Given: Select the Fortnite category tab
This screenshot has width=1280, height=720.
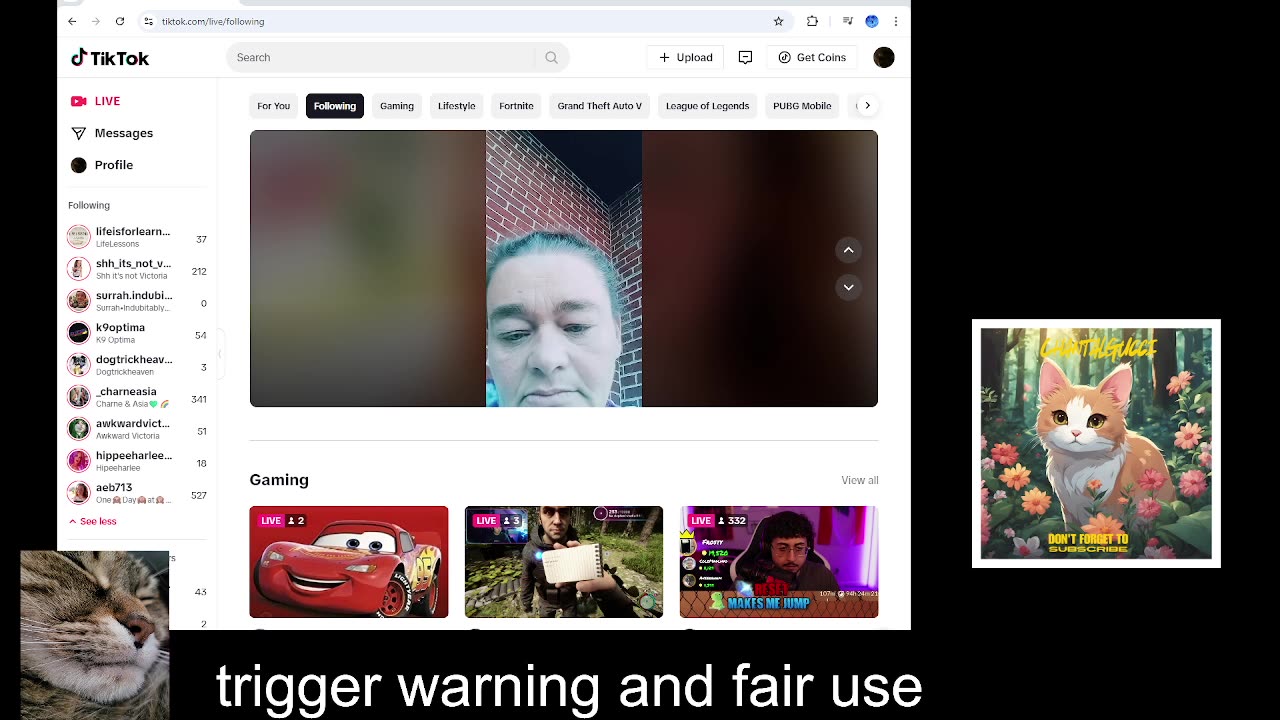Looking at the screenshot, I should pos(516,106).
